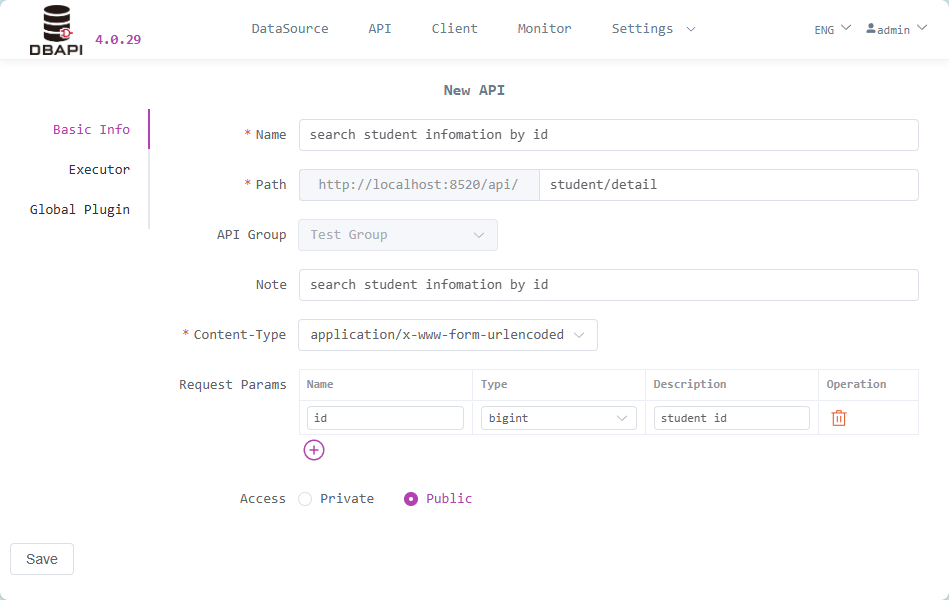Image resolution: width=949 pixels, height=600 pixels.
Task: Save the new API
Action: click(x=41, y=559)
